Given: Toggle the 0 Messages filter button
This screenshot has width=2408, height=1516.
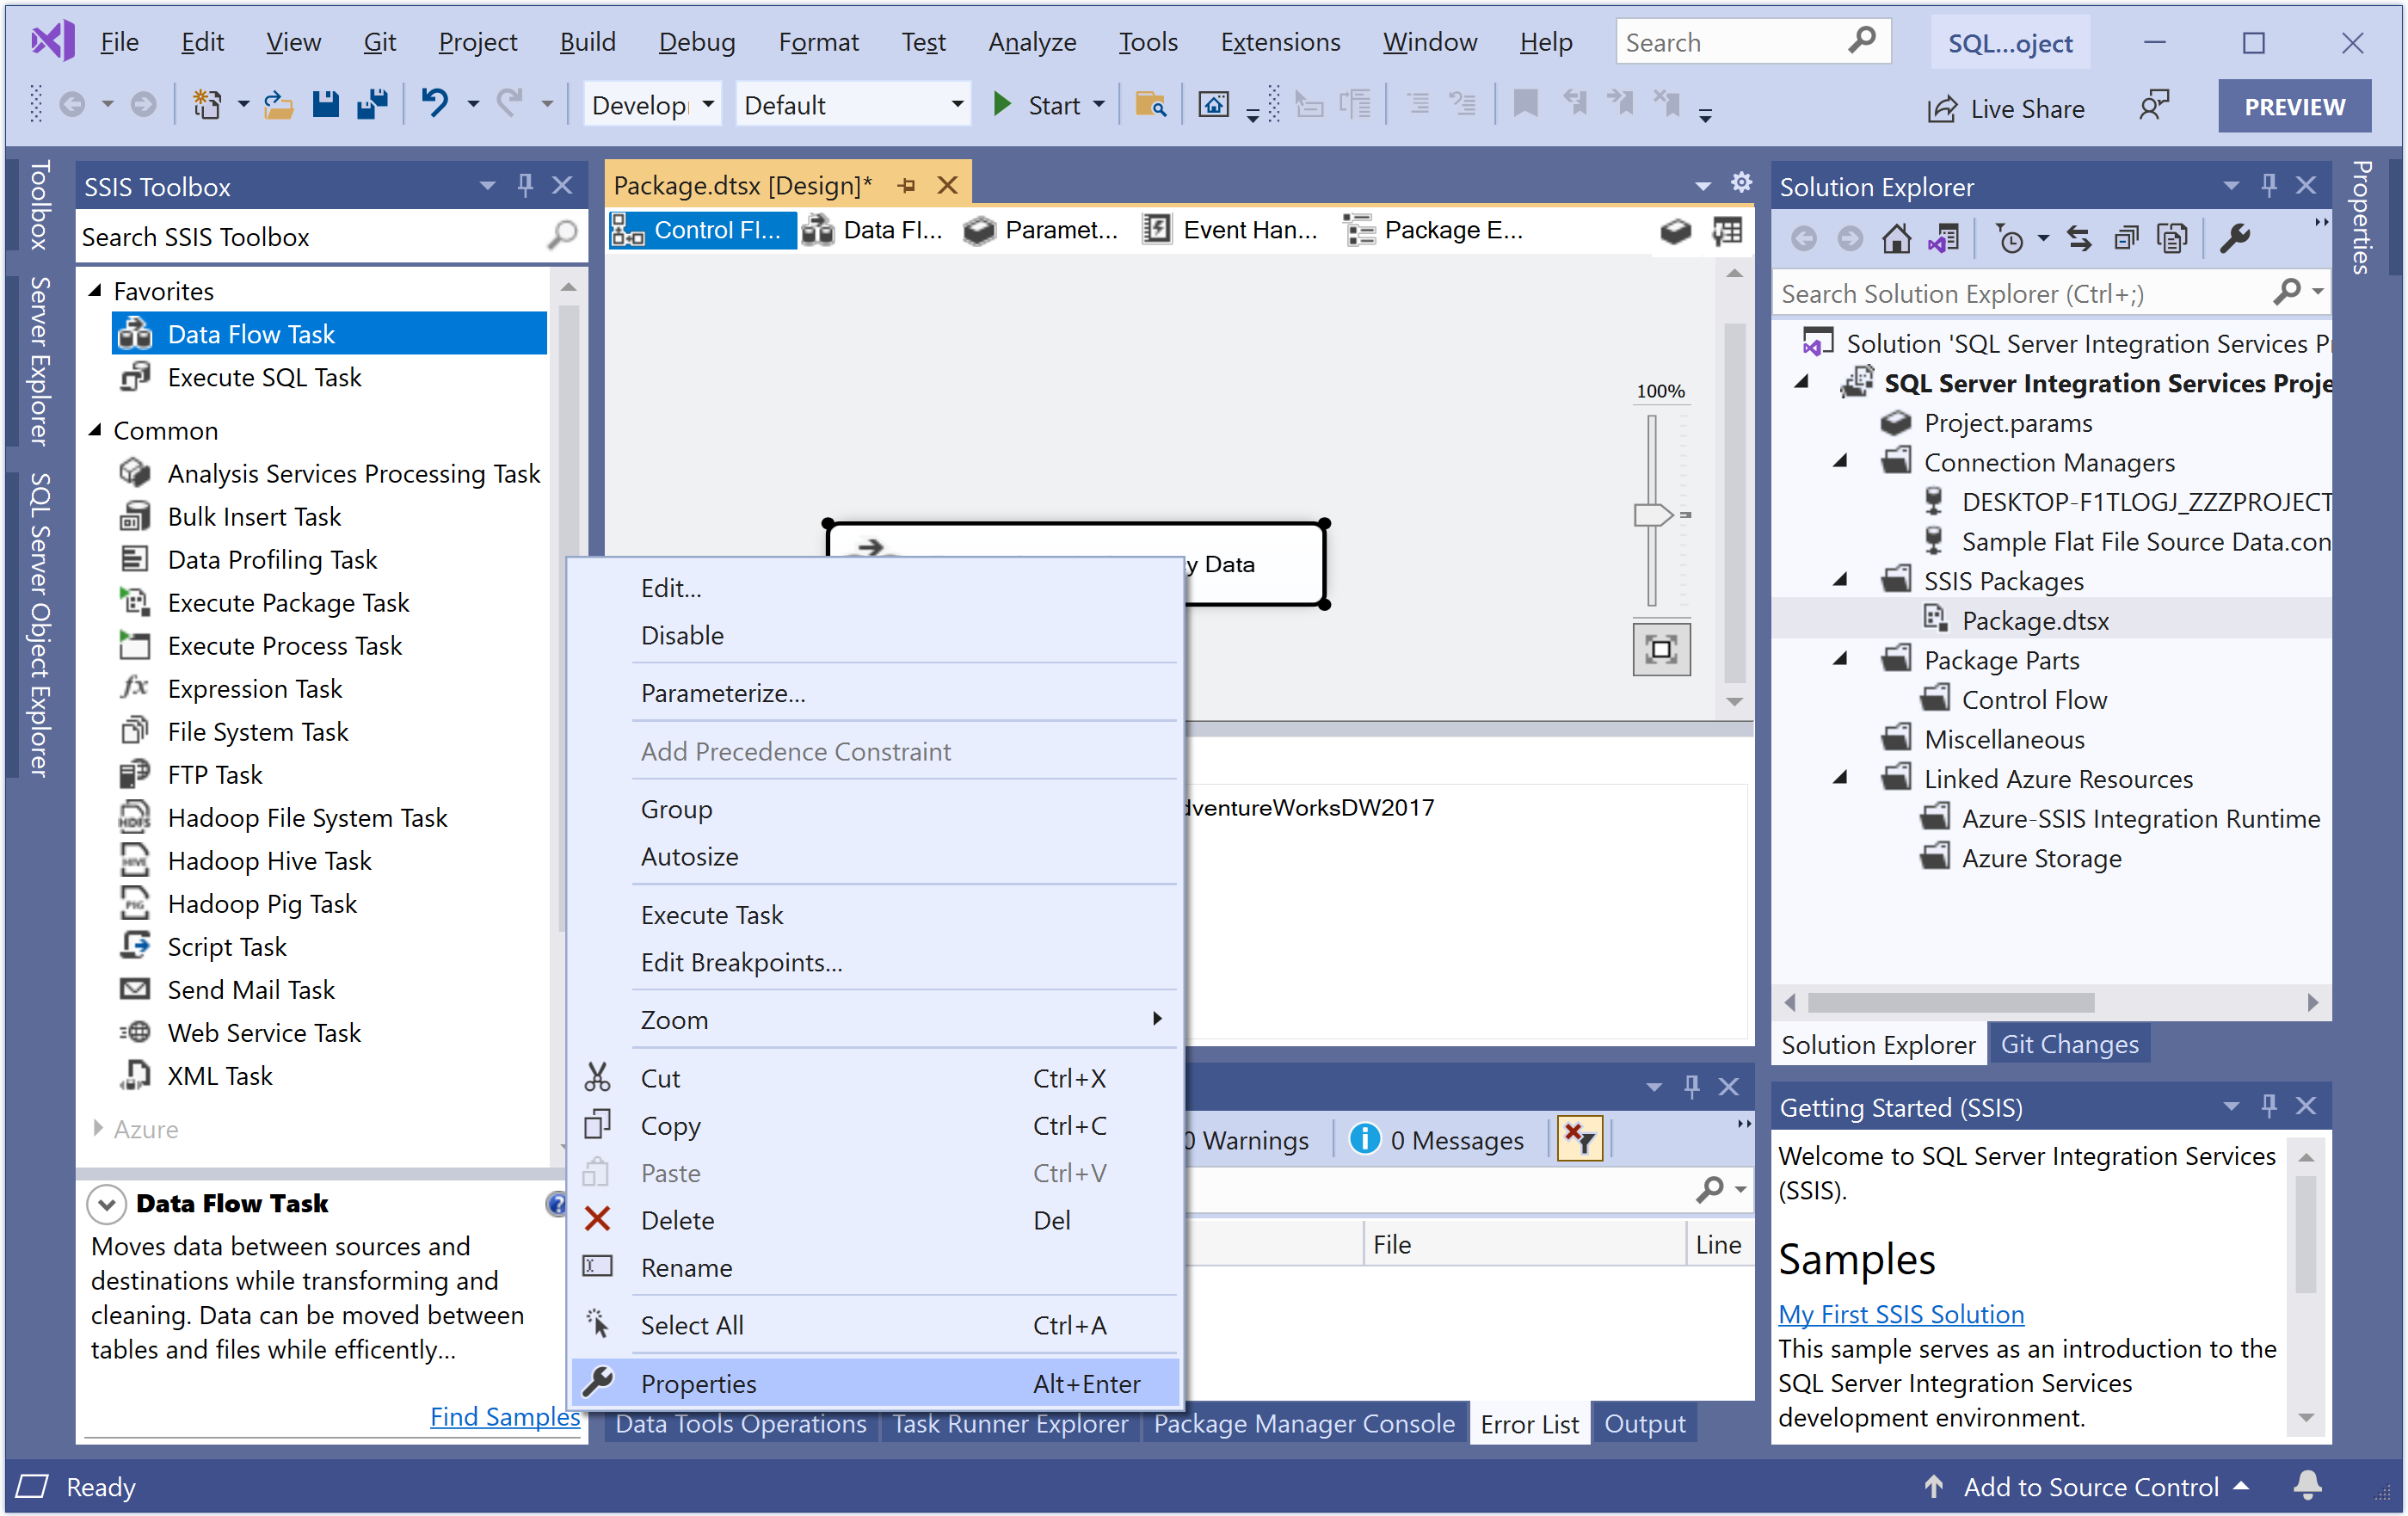Looking at the screenshot, I should click(1438, 1139).
